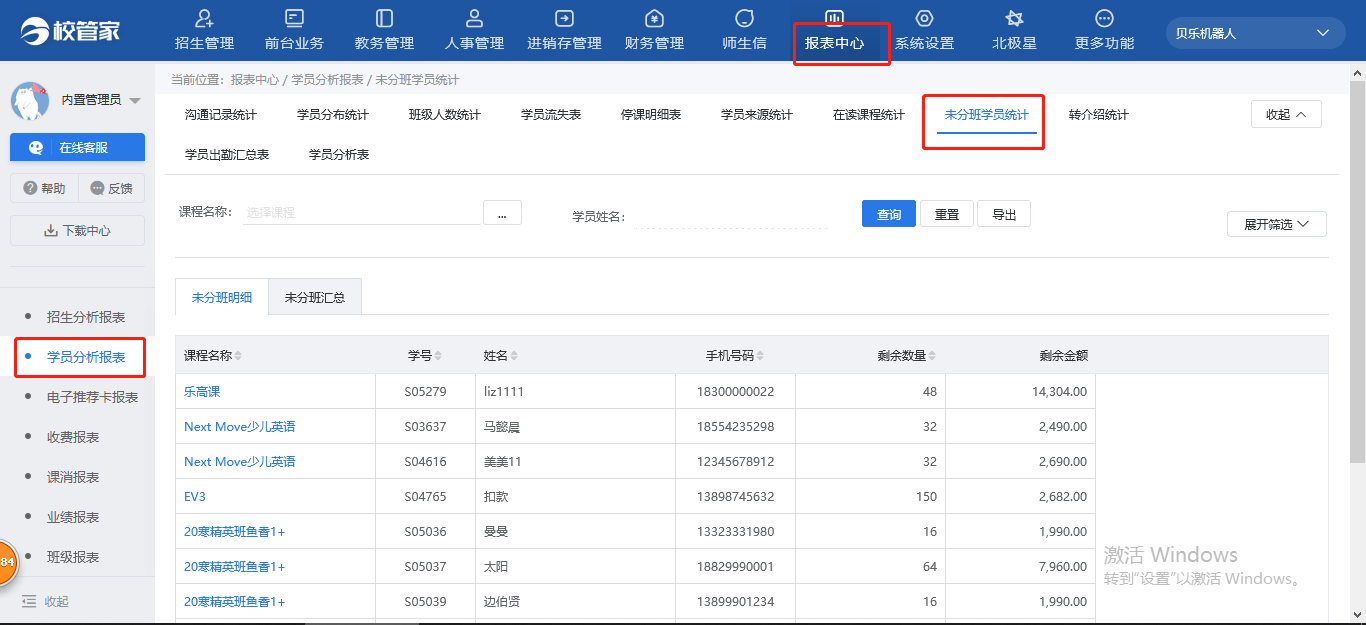Open 教务管理 module icon
Screen dimensions: 1366x625
coord(384,18)
